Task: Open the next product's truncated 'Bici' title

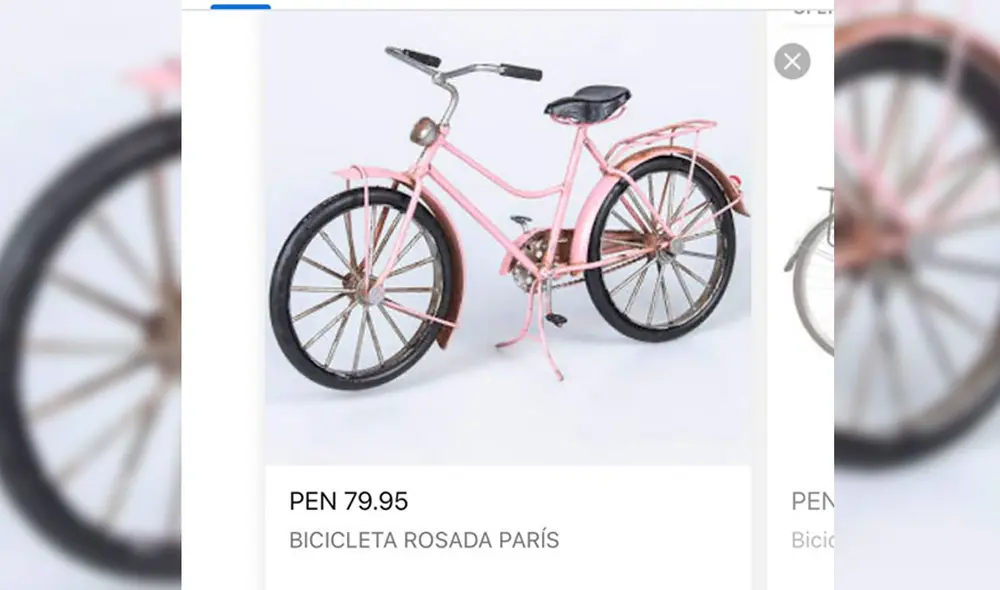Action: pos(812,541)
